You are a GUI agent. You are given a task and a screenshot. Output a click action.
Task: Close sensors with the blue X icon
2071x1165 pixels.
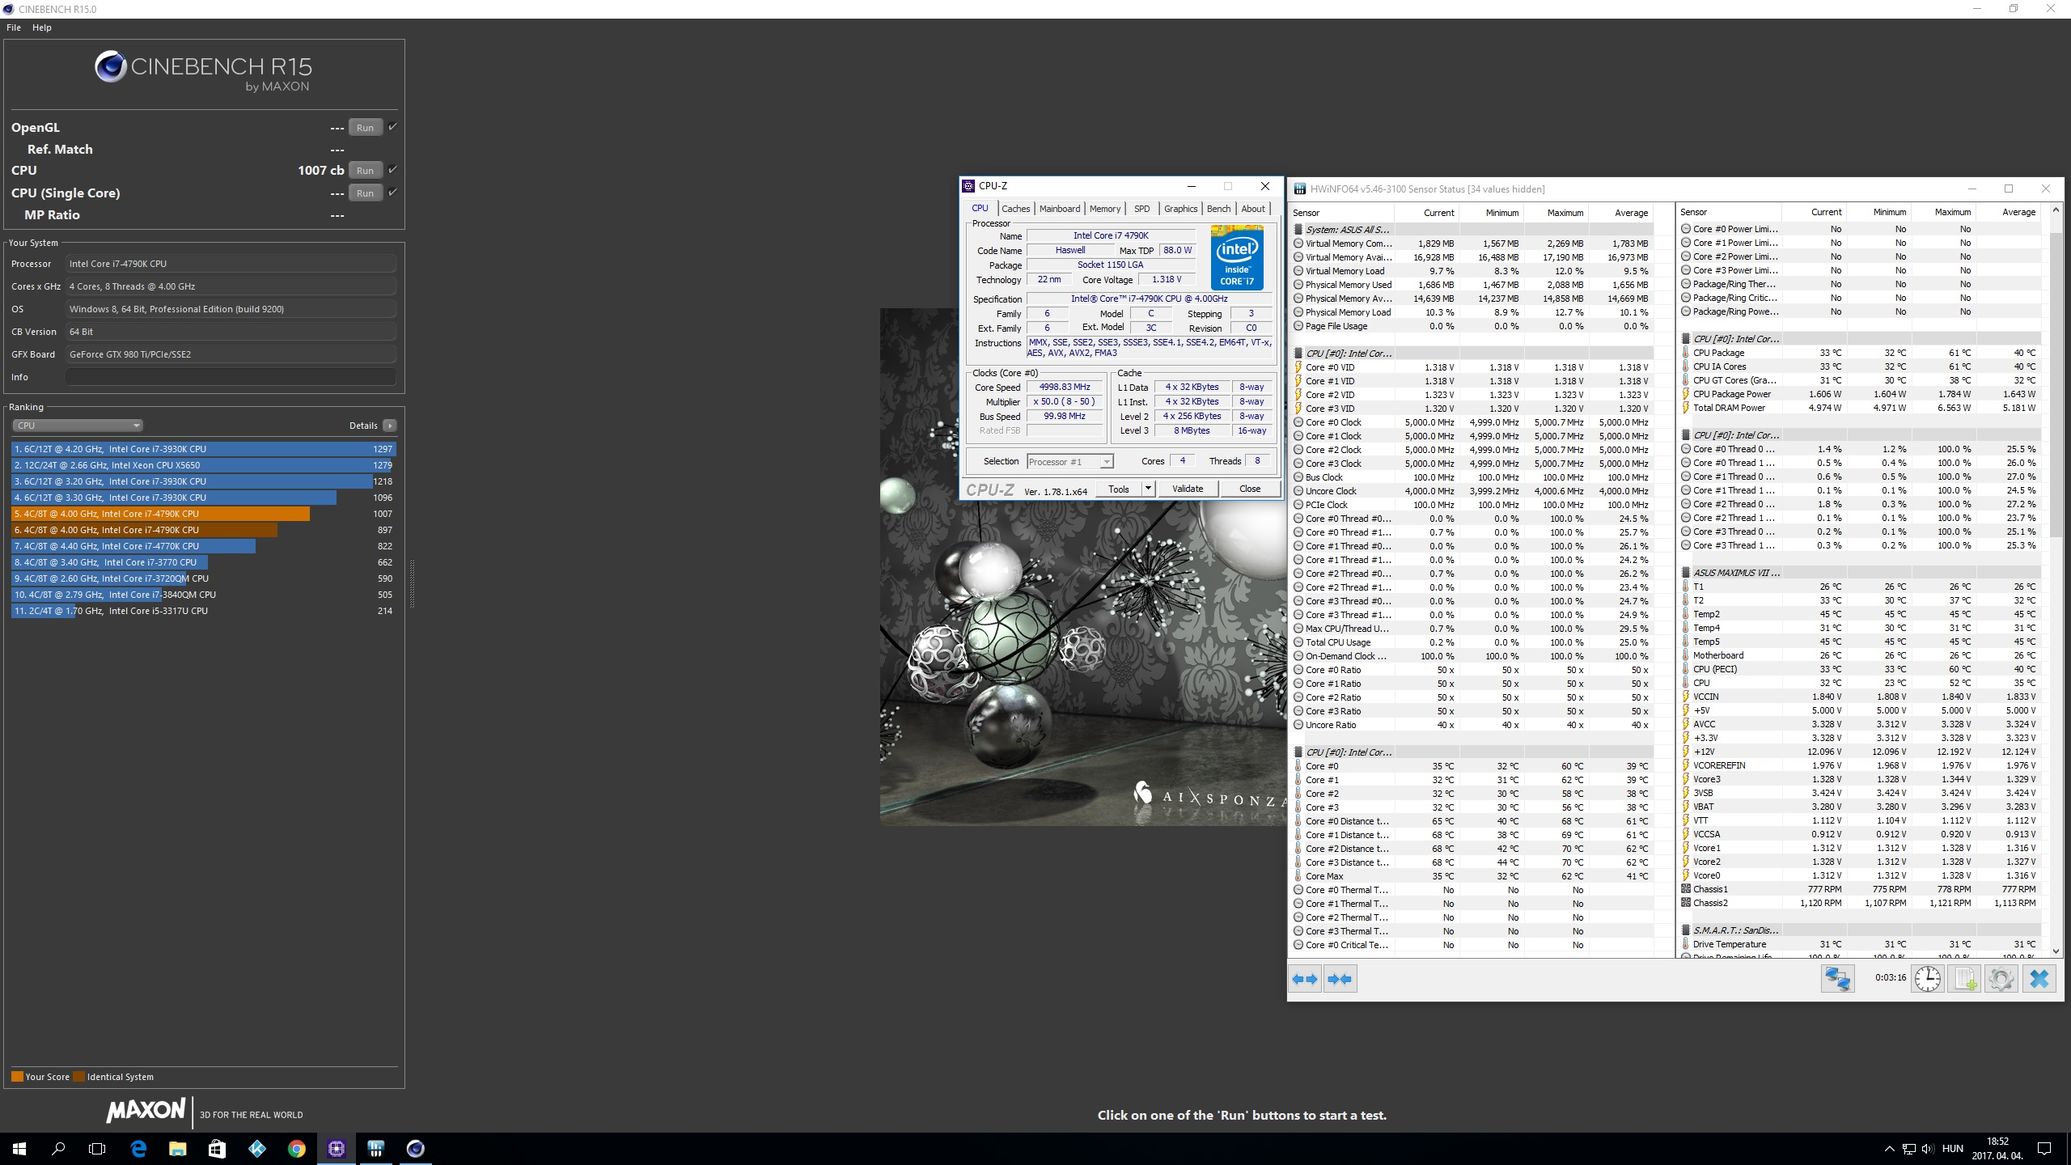[x=2039, y=979]
